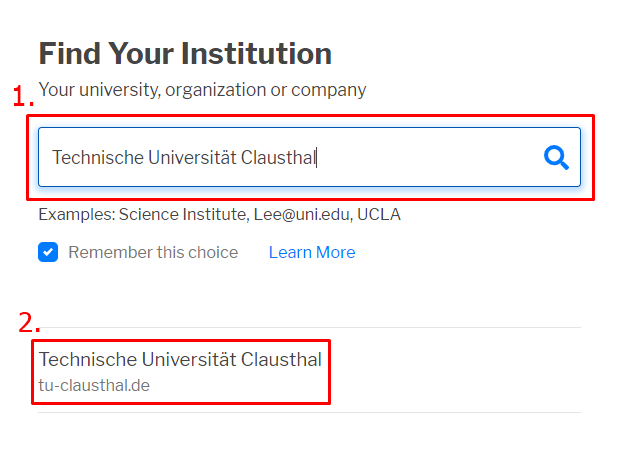This screenshot has width=619, height=454.
Task: Open the Learn More link
Action: coord(311,252)
